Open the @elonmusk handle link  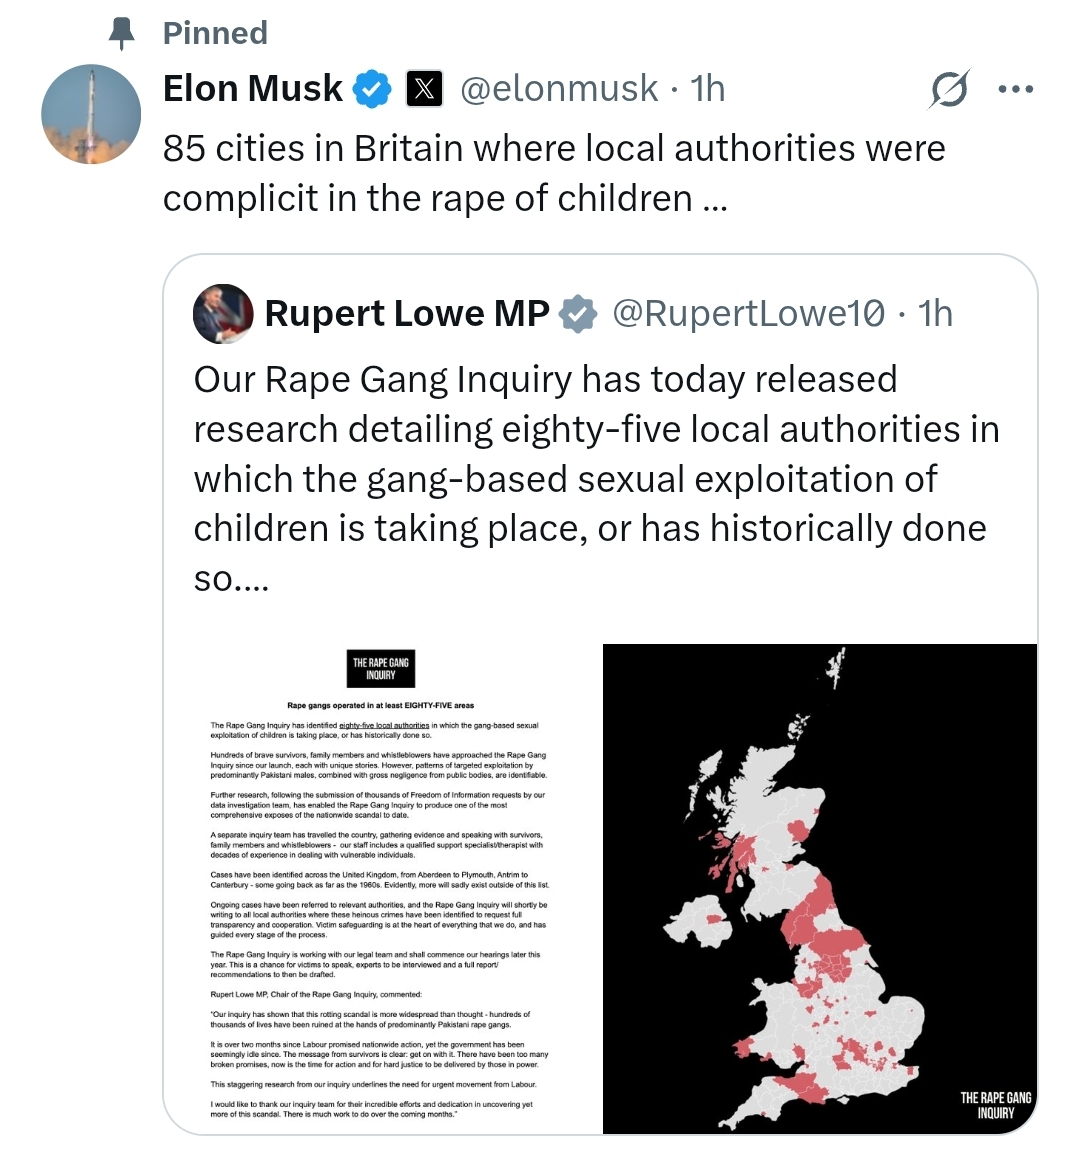558,89
